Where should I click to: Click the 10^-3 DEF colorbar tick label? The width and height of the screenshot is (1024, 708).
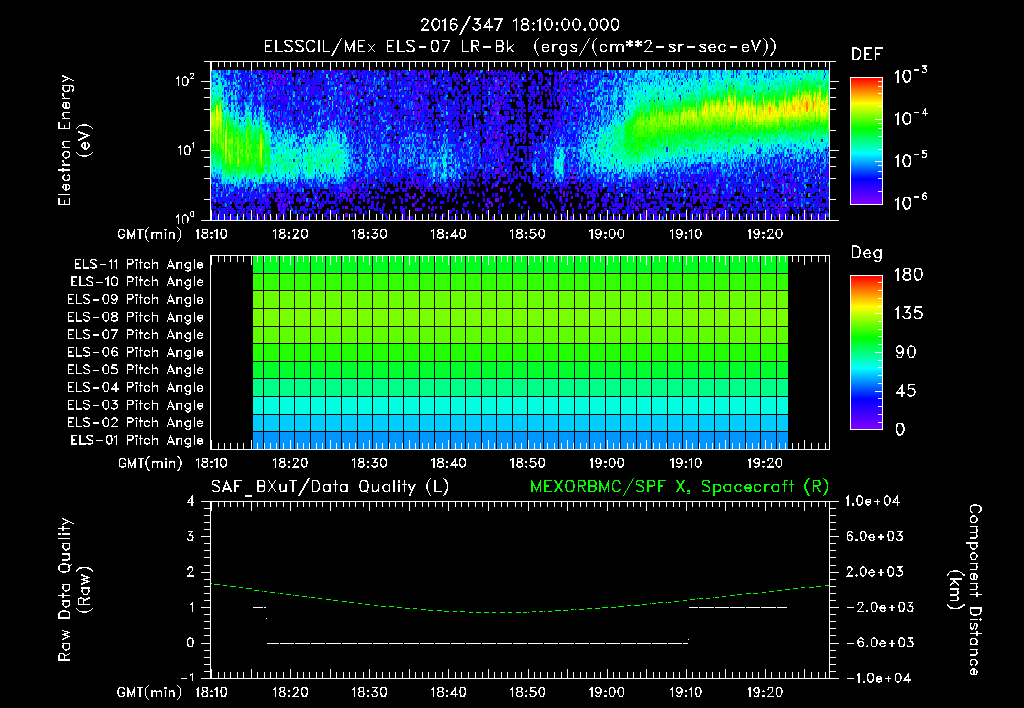(x=910, y=76)
